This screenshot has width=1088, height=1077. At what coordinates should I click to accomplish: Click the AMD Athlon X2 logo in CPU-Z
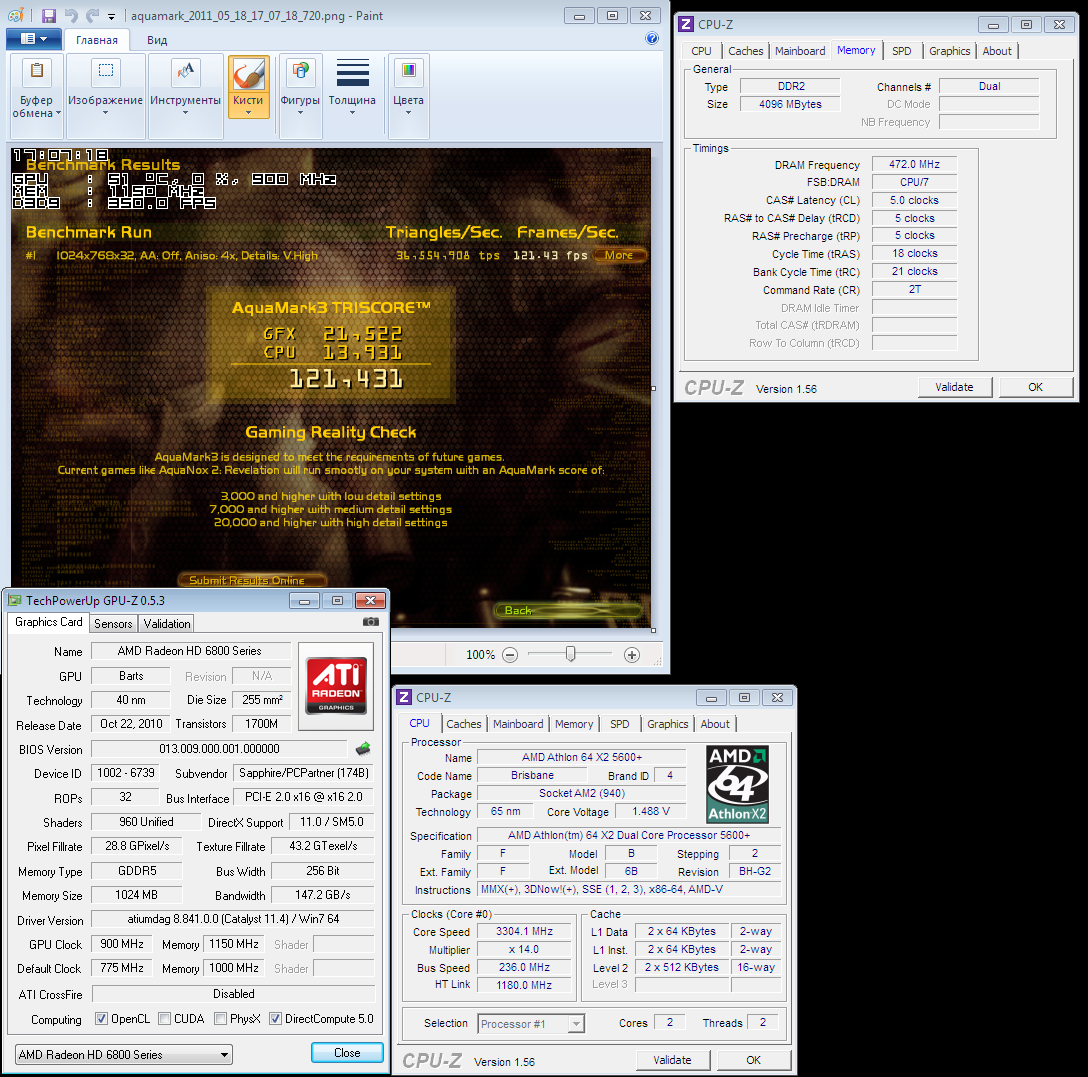(737, 784)
